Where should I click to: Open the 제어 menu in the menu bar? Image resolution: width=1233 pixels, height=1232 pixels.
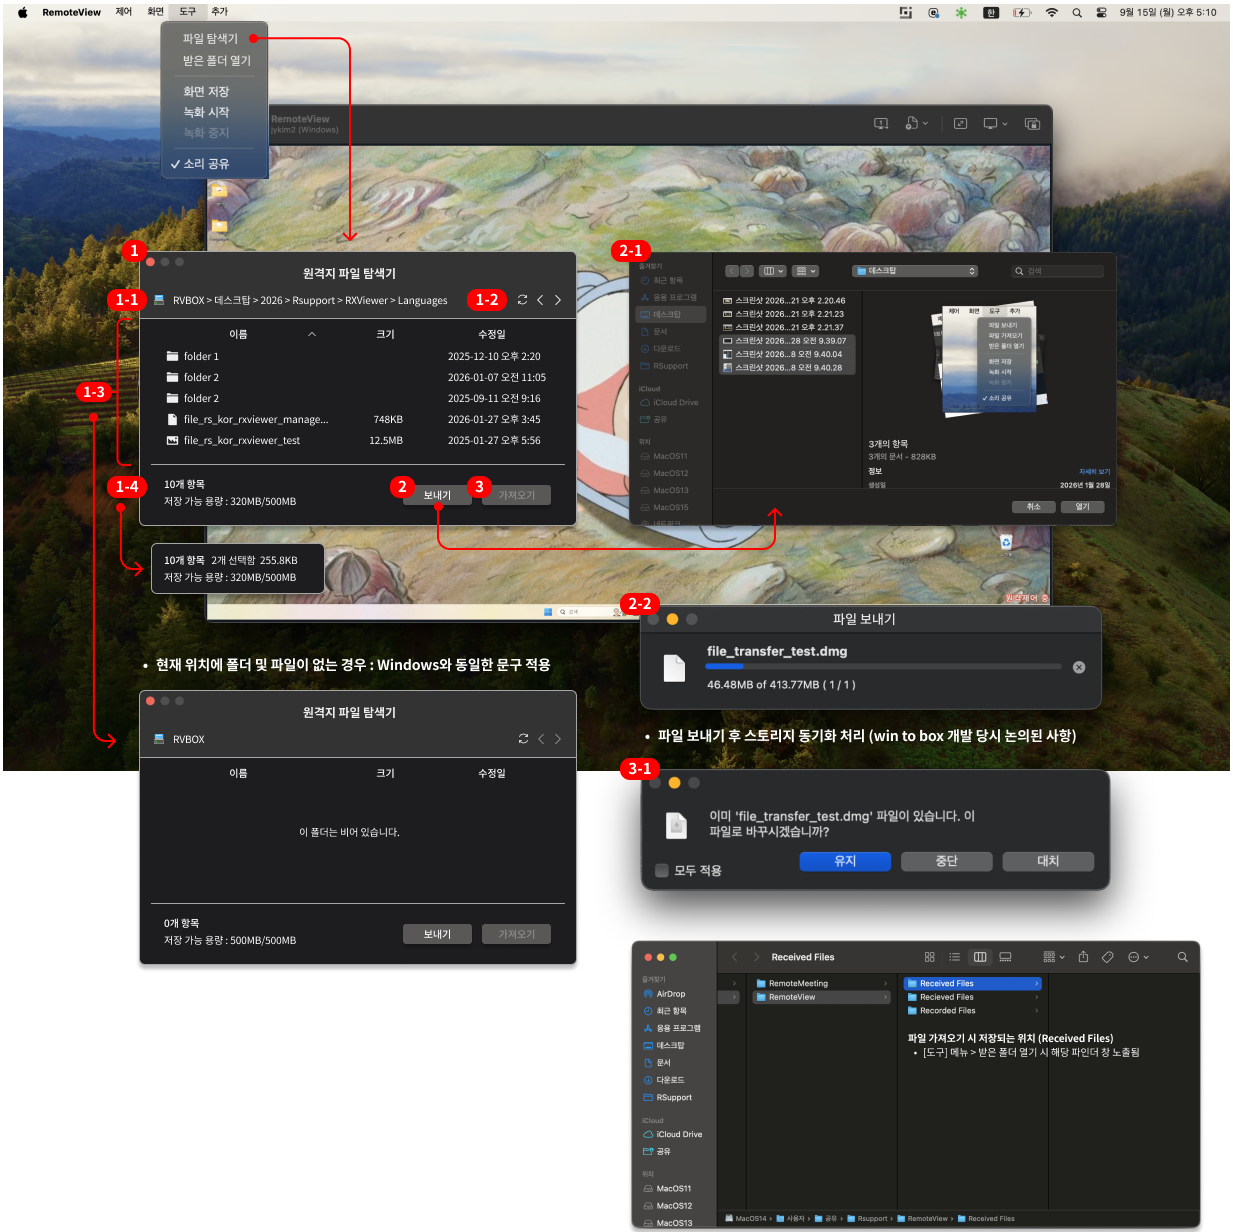123,12
